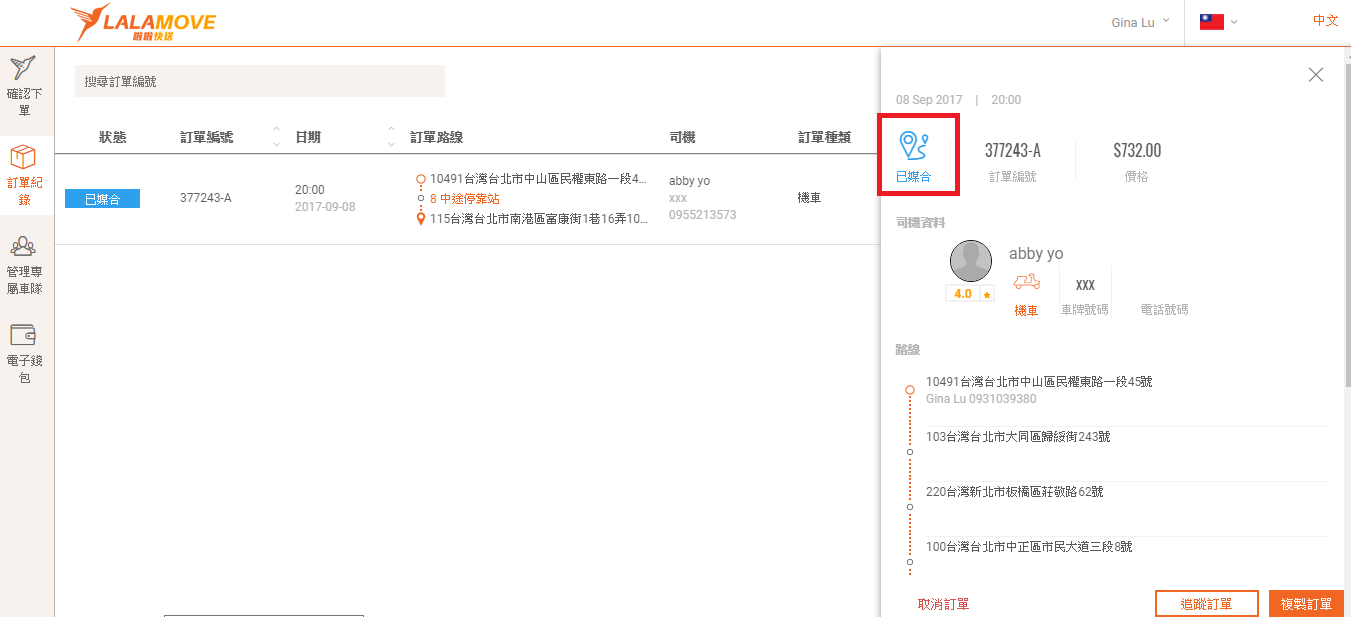The width and height of the screenshot is (1351, 617).
Task: Open the 電子錢包 wallet icon
Action: [24, 335]
